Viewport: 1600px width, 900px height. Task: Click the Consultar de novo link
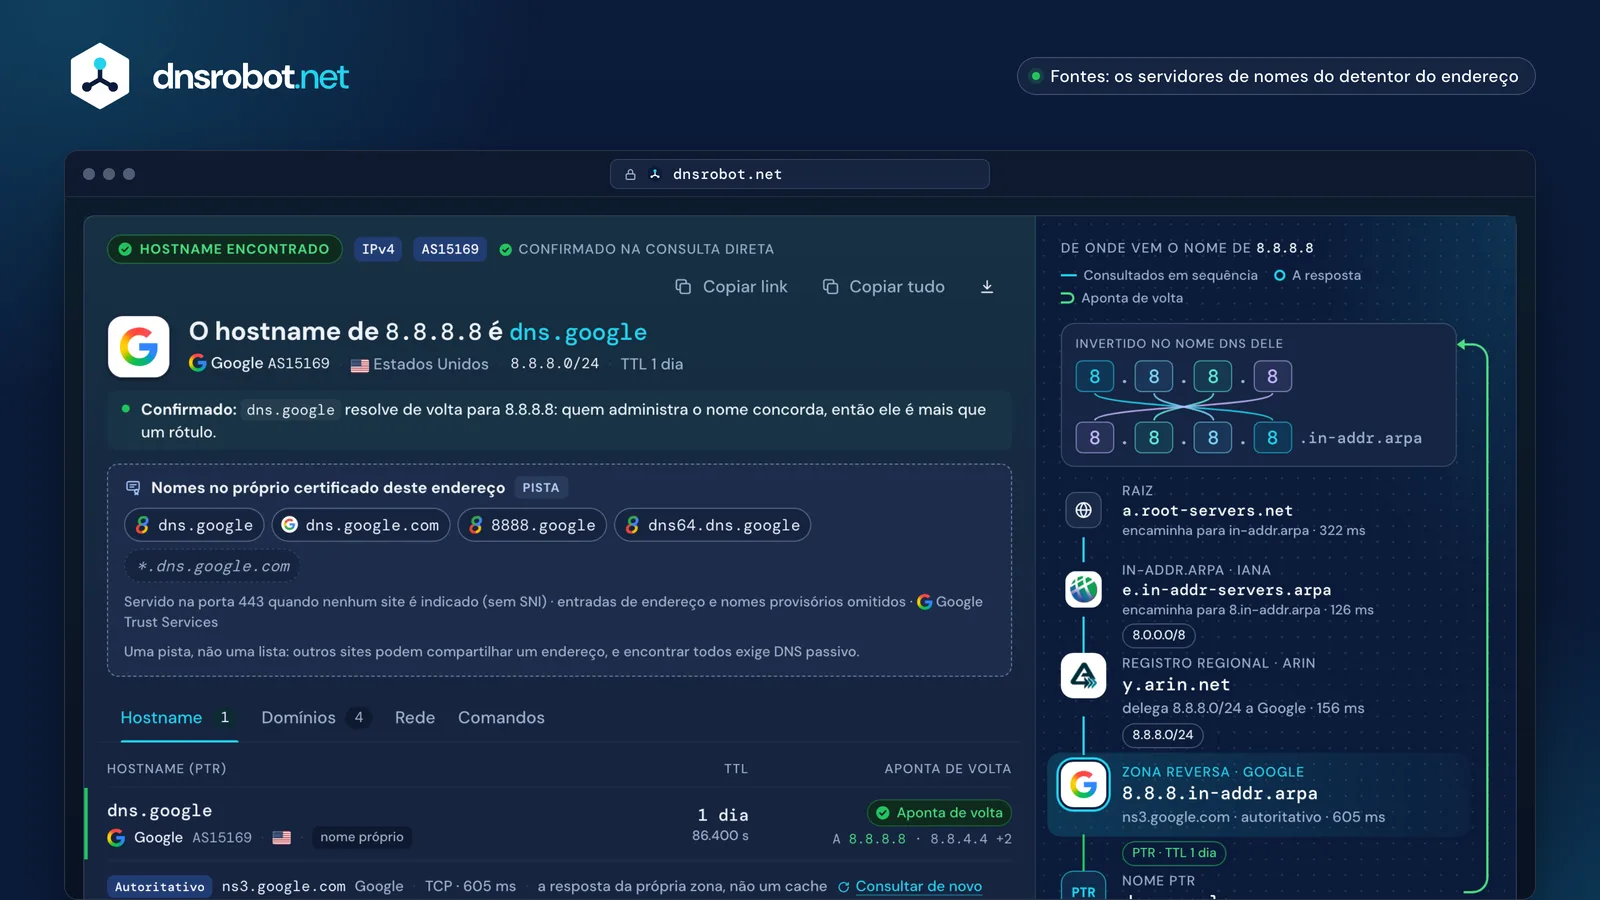tap(918, 887)
